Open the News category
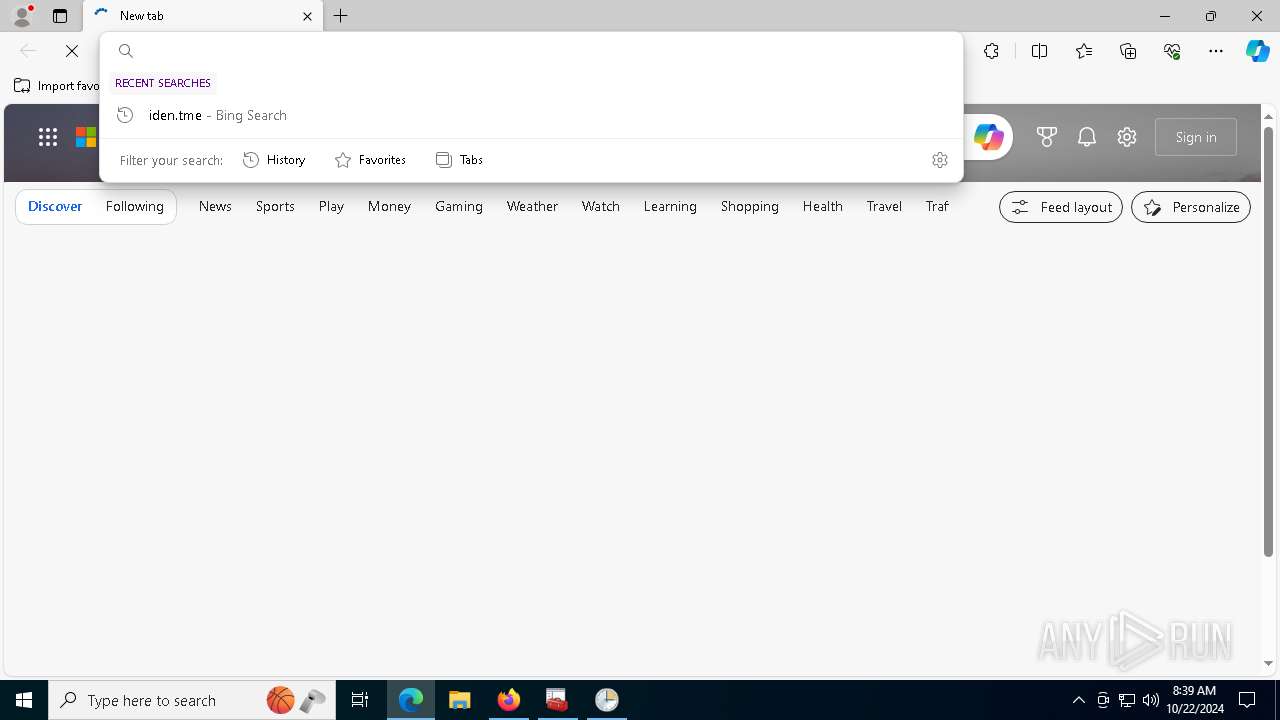Image resolution: width=1280 pixels, height=720 pixels. [x=215, y=206]
